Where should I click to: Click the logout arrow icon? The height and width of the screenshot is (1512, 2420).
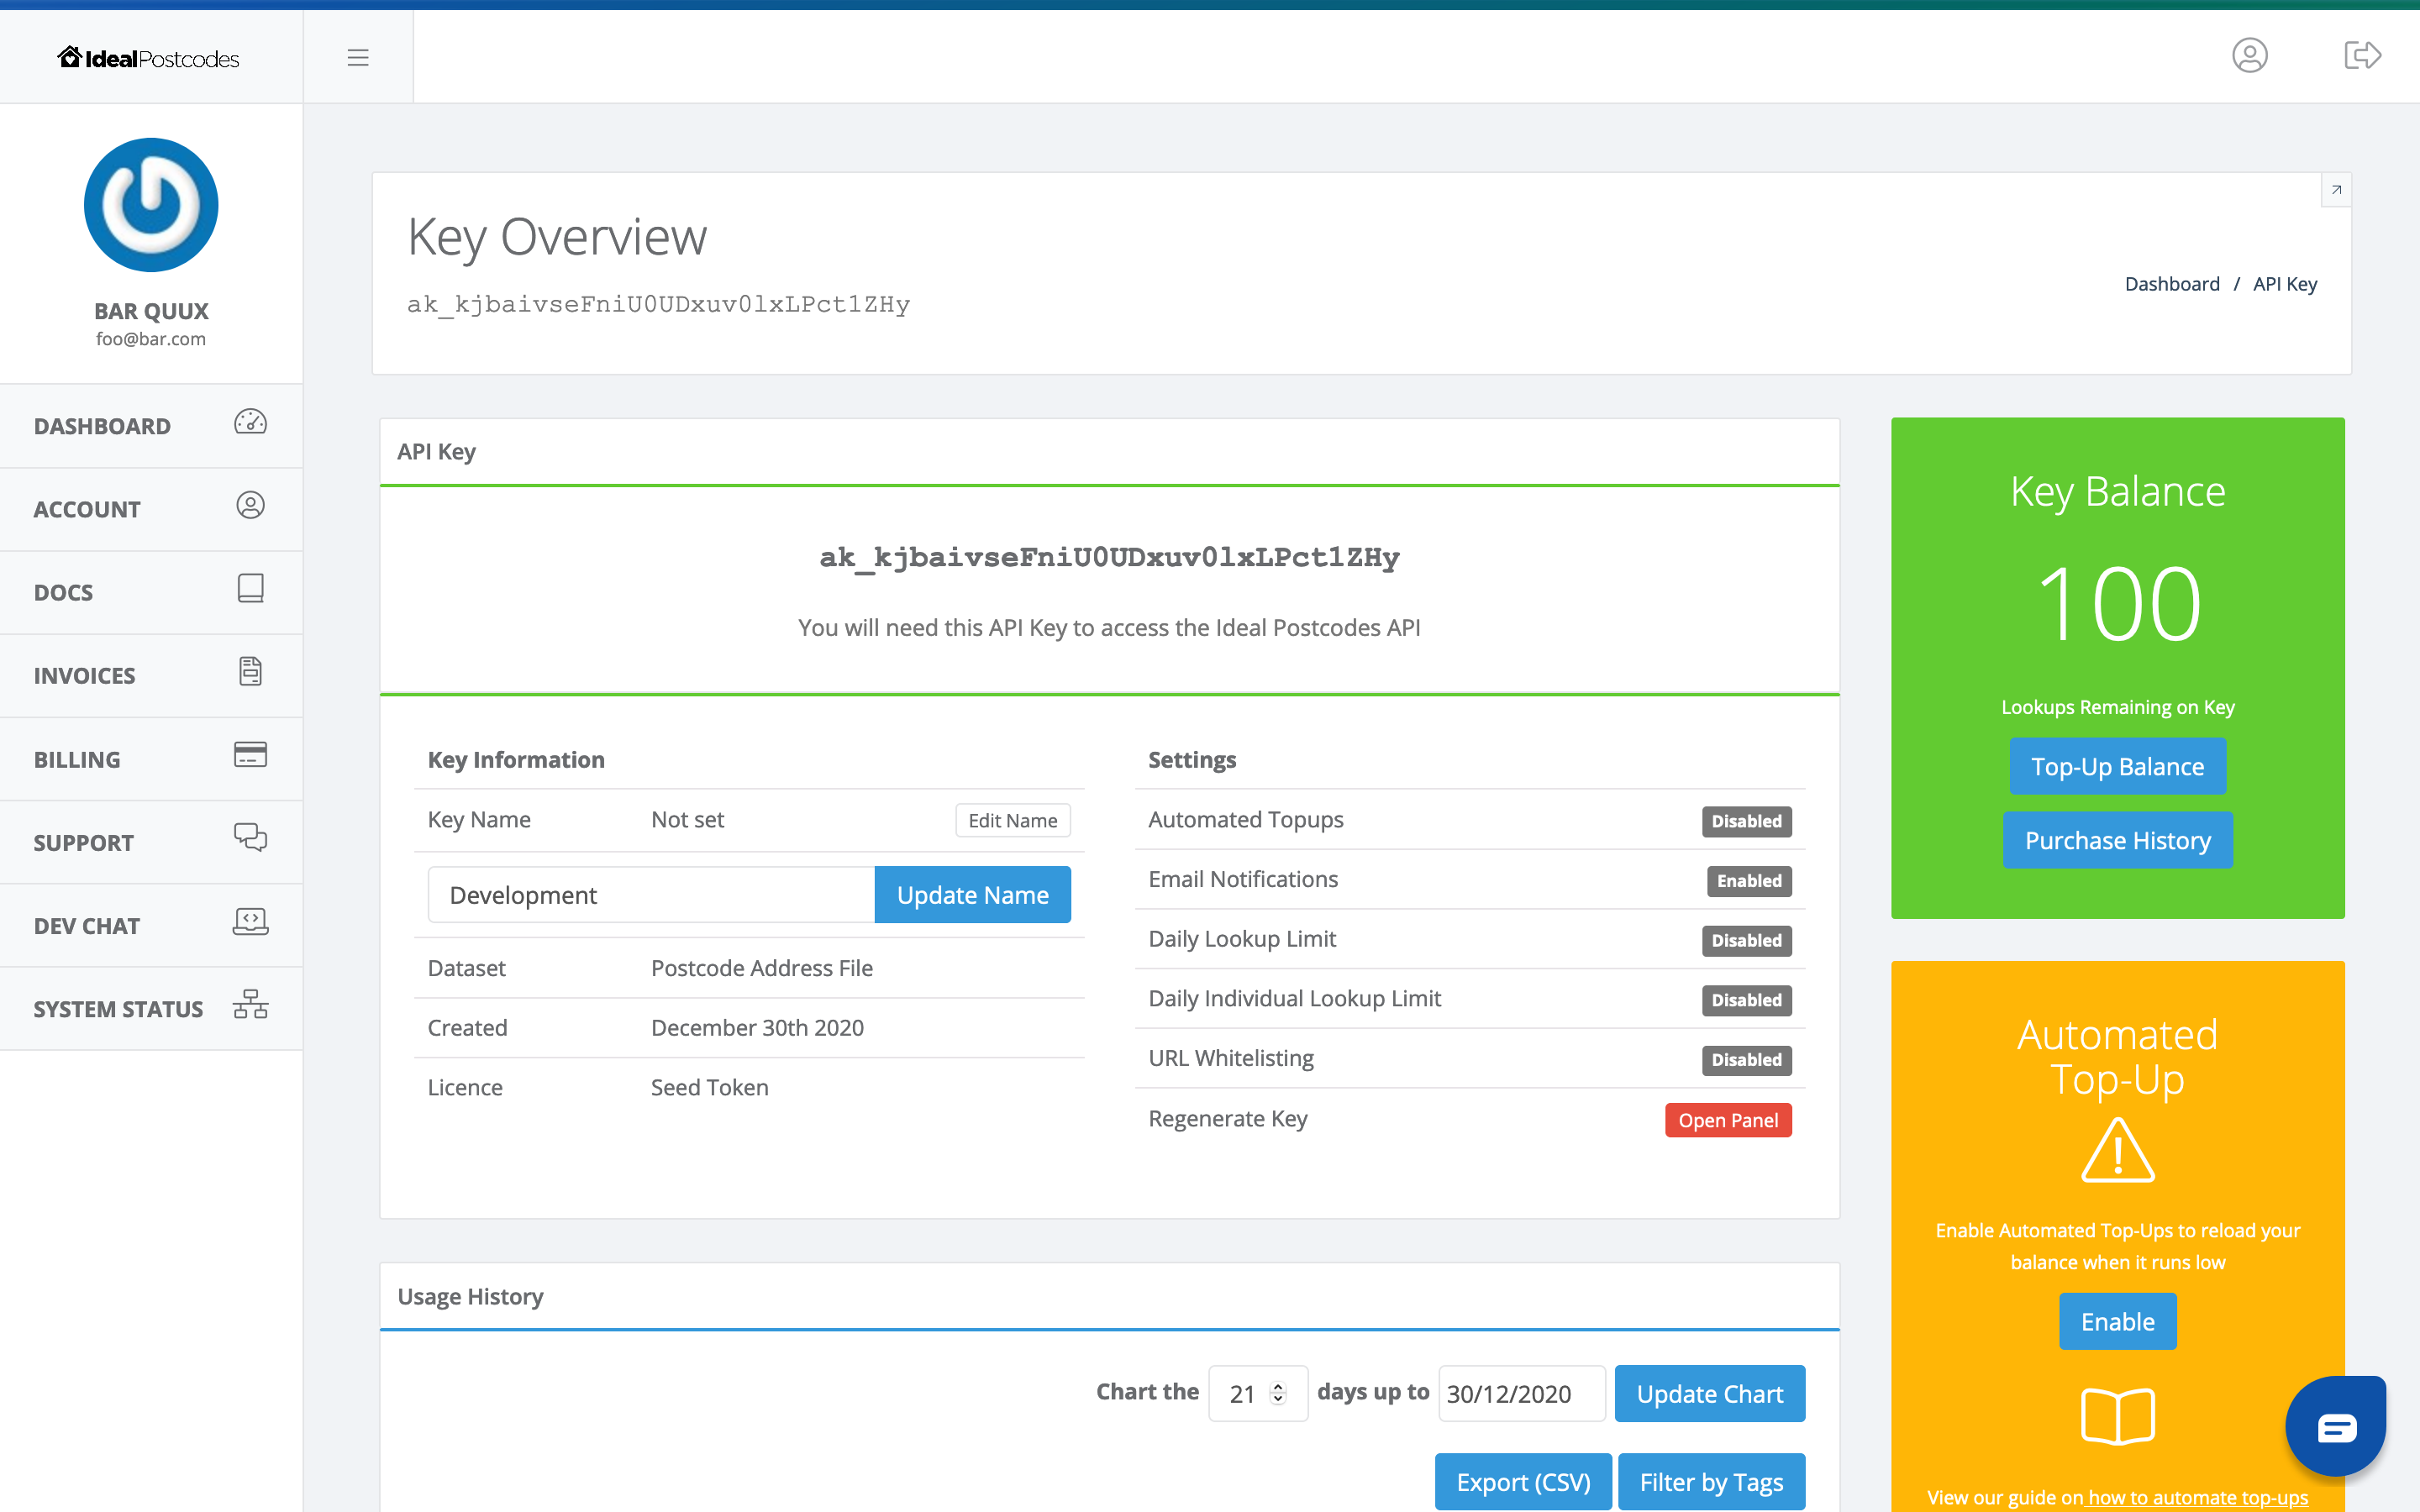tap(2362, 55)
